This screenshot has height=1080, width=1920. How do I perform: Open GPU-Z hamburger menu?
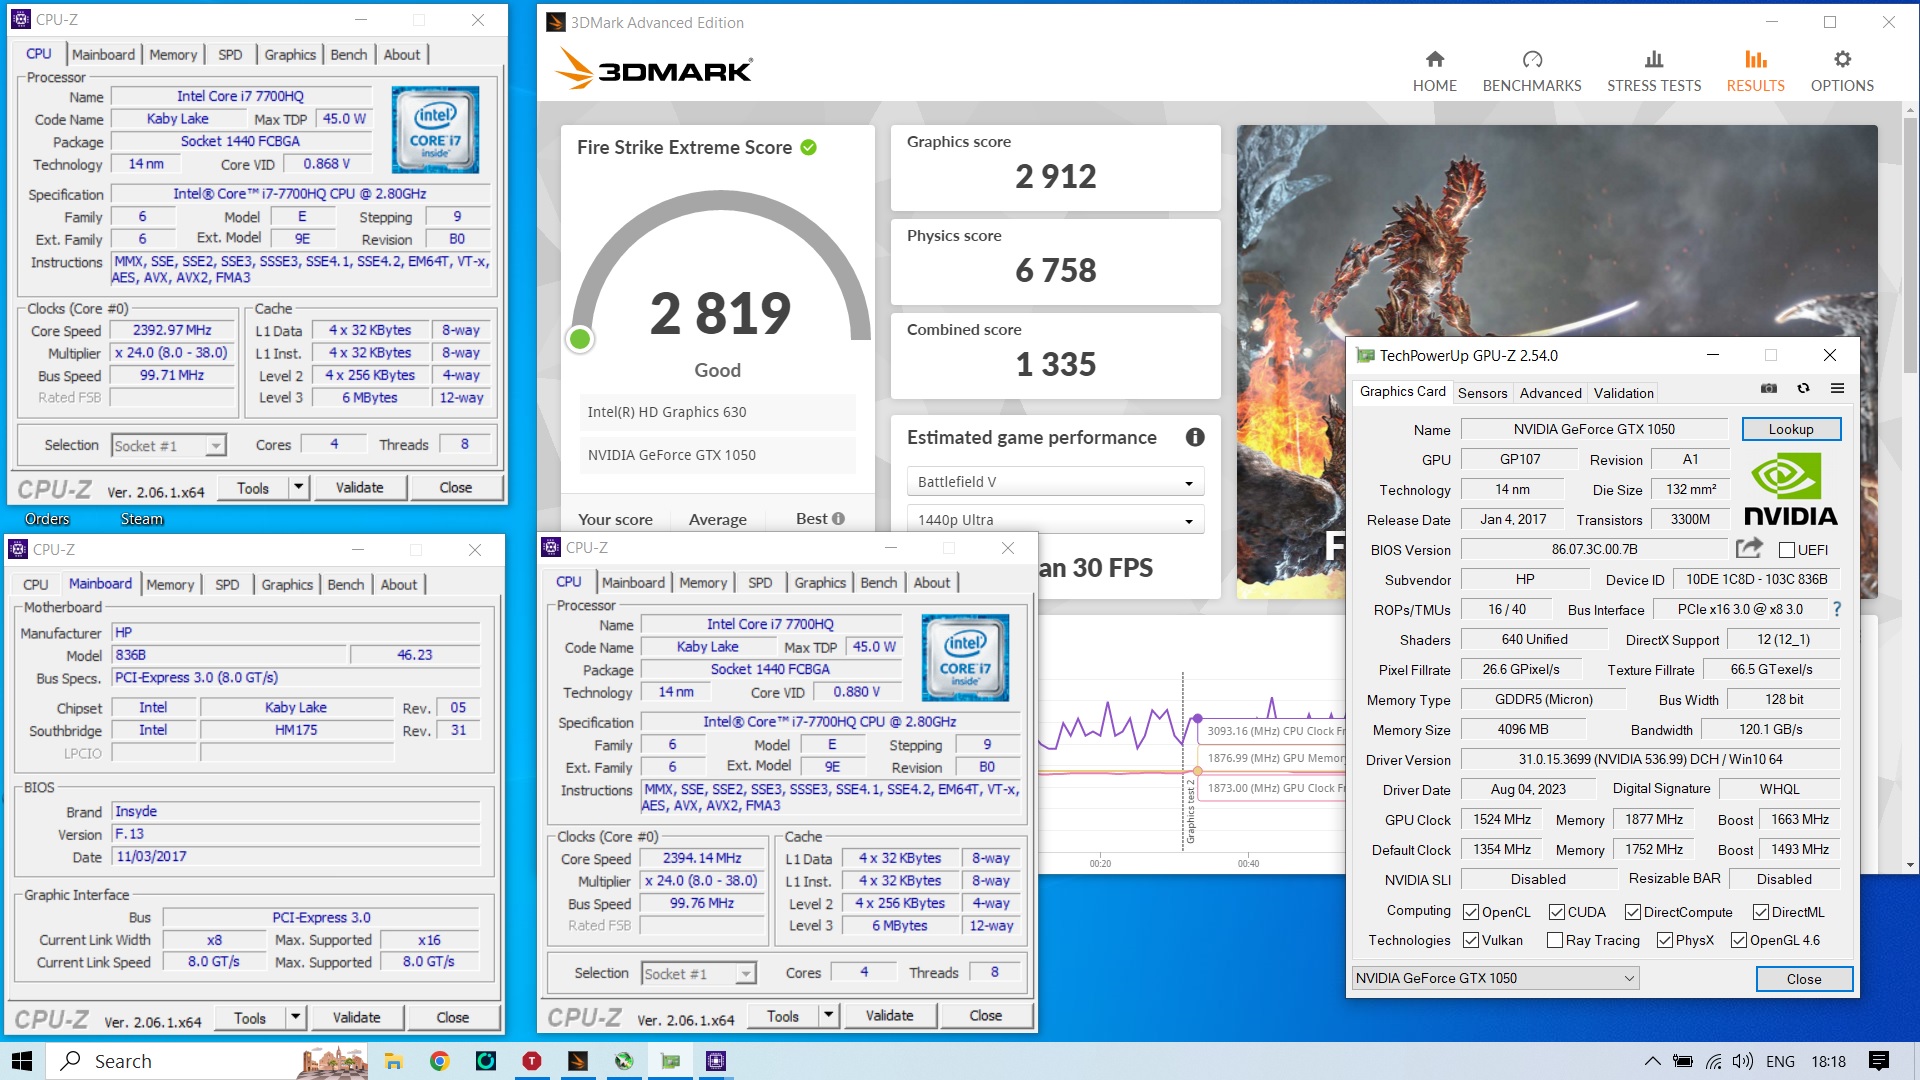pyautogui.click(x=1837, y=389)
